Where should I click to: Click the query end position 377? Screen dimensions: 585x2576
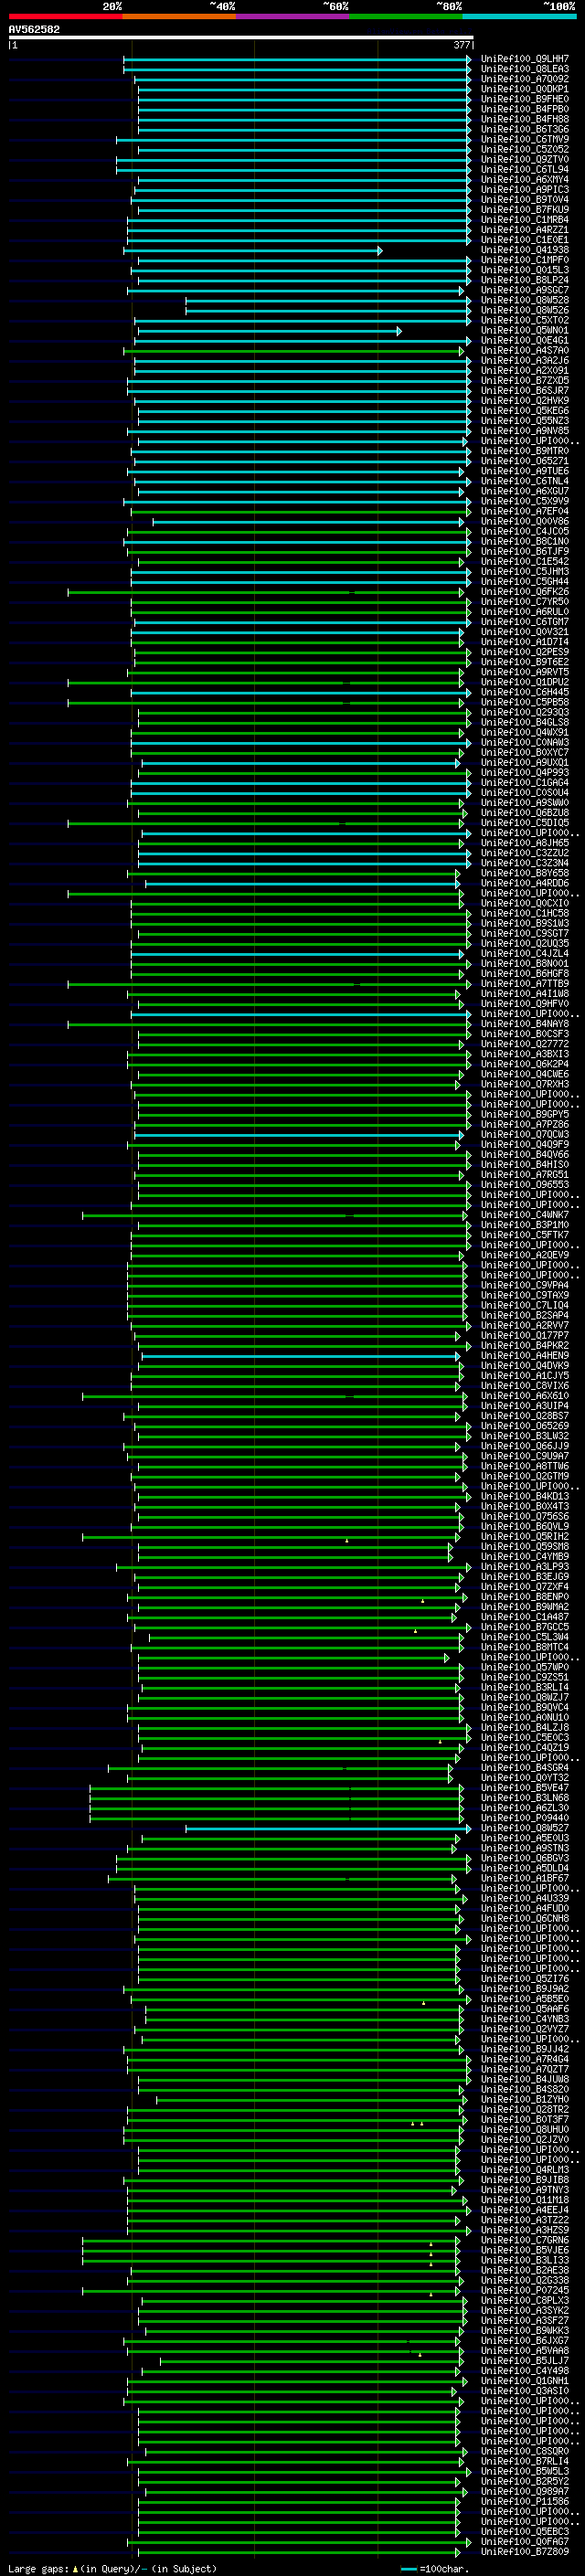462,45
